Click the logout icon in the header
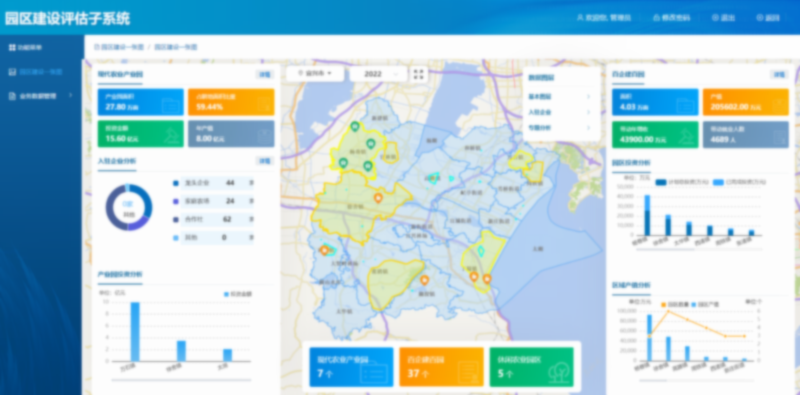Image resolution: width=800 pixels, height=395 pixels. click(715, 17)
